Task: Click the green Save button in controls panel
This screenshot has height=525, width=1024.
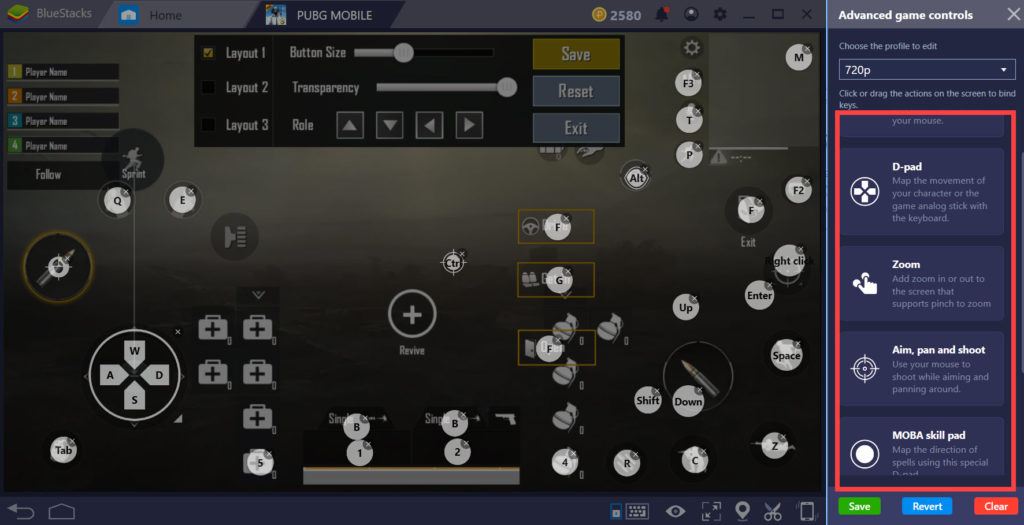Action: tap(860, 506)
